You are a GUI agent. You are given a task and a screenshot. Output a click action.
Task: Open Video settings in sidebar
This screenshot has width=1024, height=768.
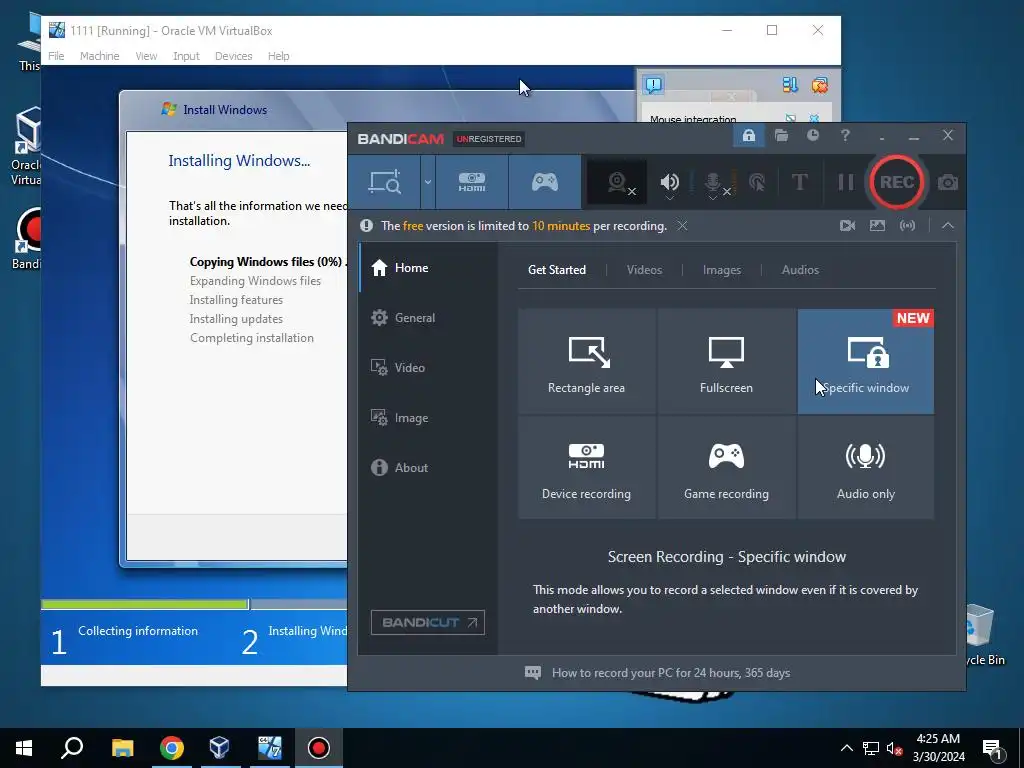(428, 368)
